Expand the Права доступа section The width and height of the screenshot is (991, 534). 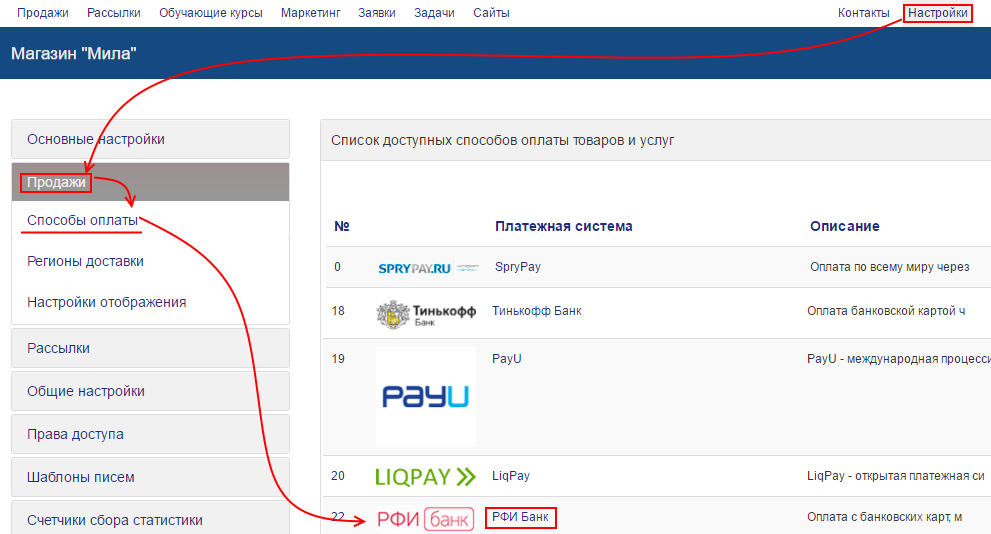click(150, 434)
